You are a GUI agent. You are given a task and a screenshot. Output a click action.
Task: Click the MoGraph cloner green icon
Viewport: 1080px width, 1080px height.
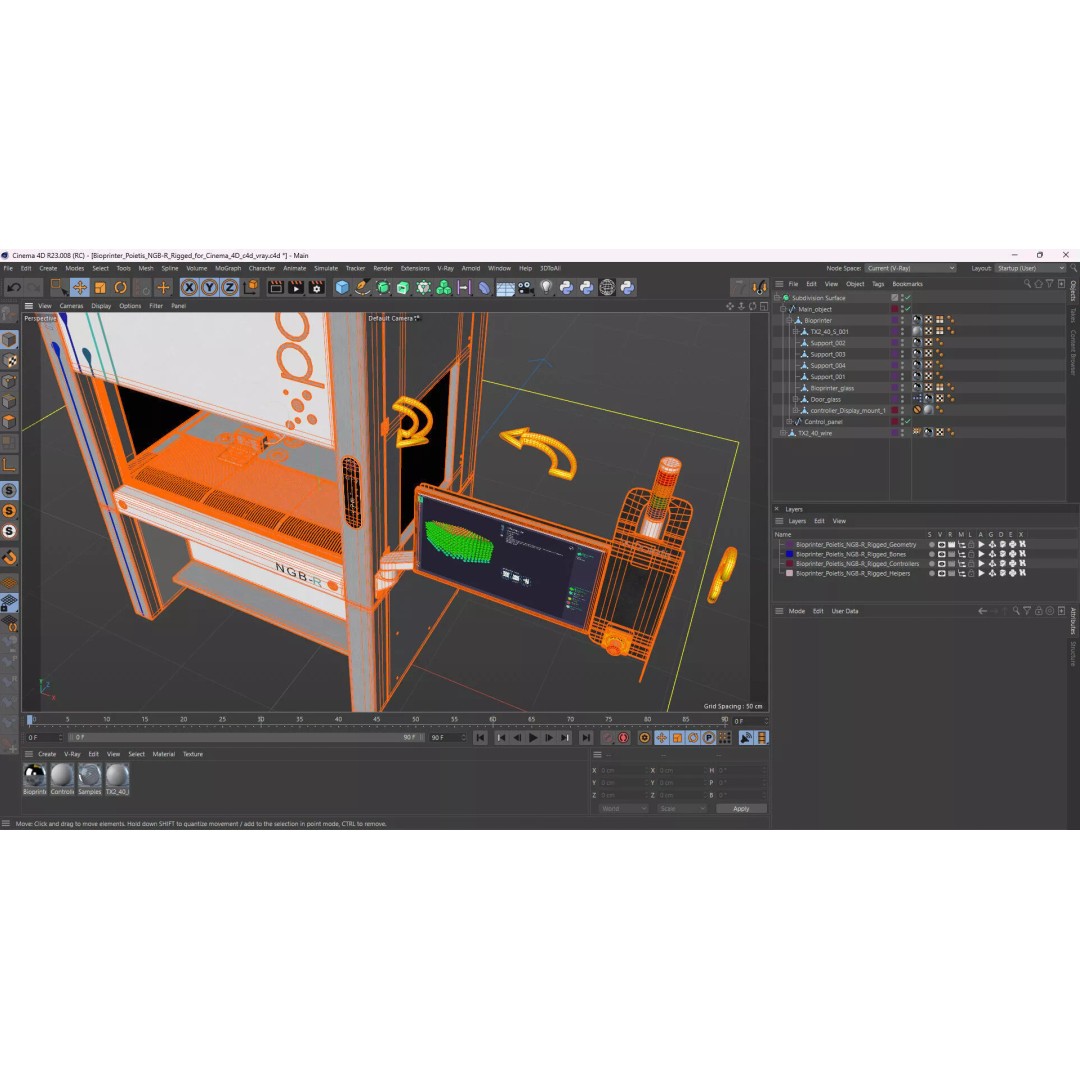[x=444, y=288]
